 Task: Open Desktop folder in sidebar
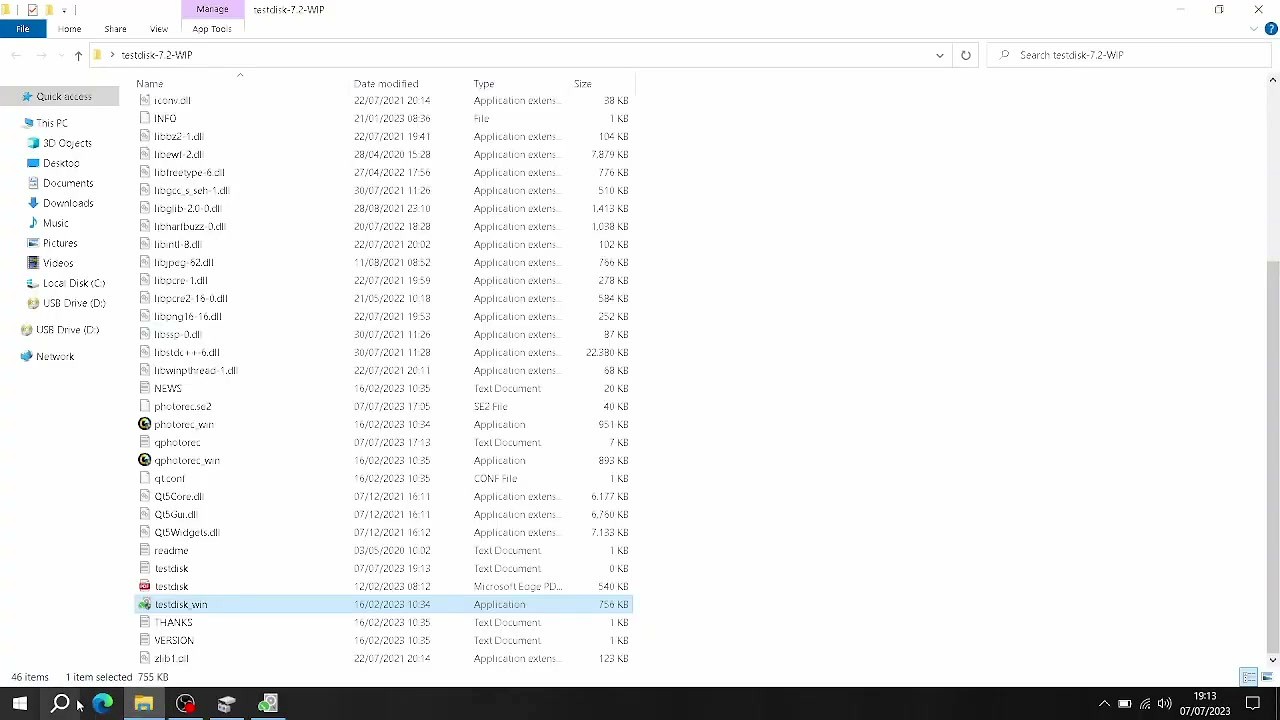tap(61, 163)
